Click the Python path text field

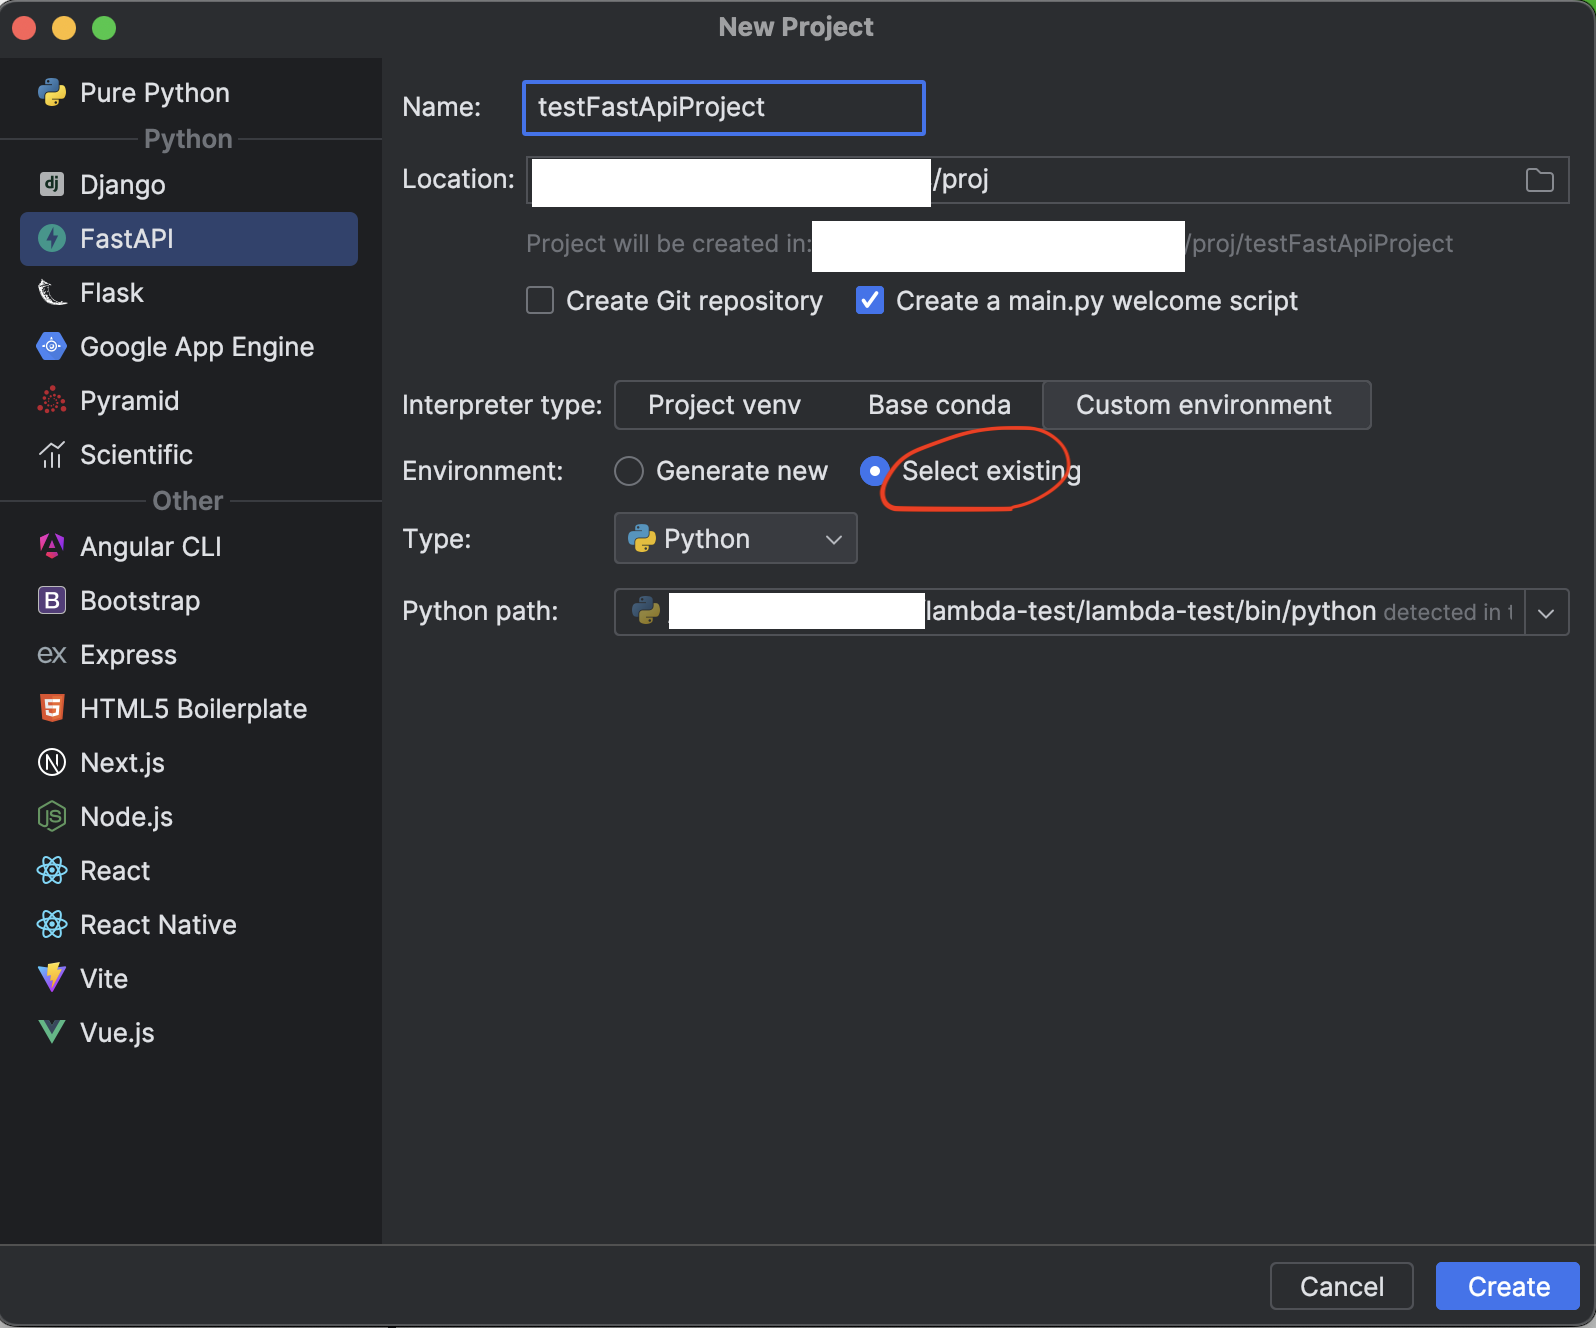point(1069,612)
